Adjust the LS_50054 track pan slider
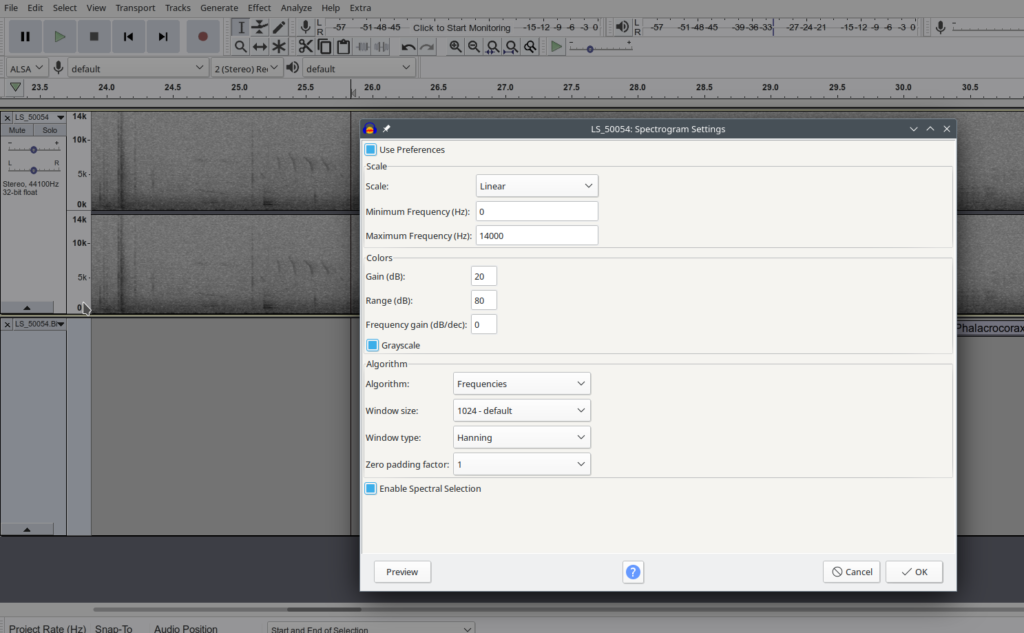Image resolution: width=1024 pixels, height=633 pixels. (x=33, y=170)
